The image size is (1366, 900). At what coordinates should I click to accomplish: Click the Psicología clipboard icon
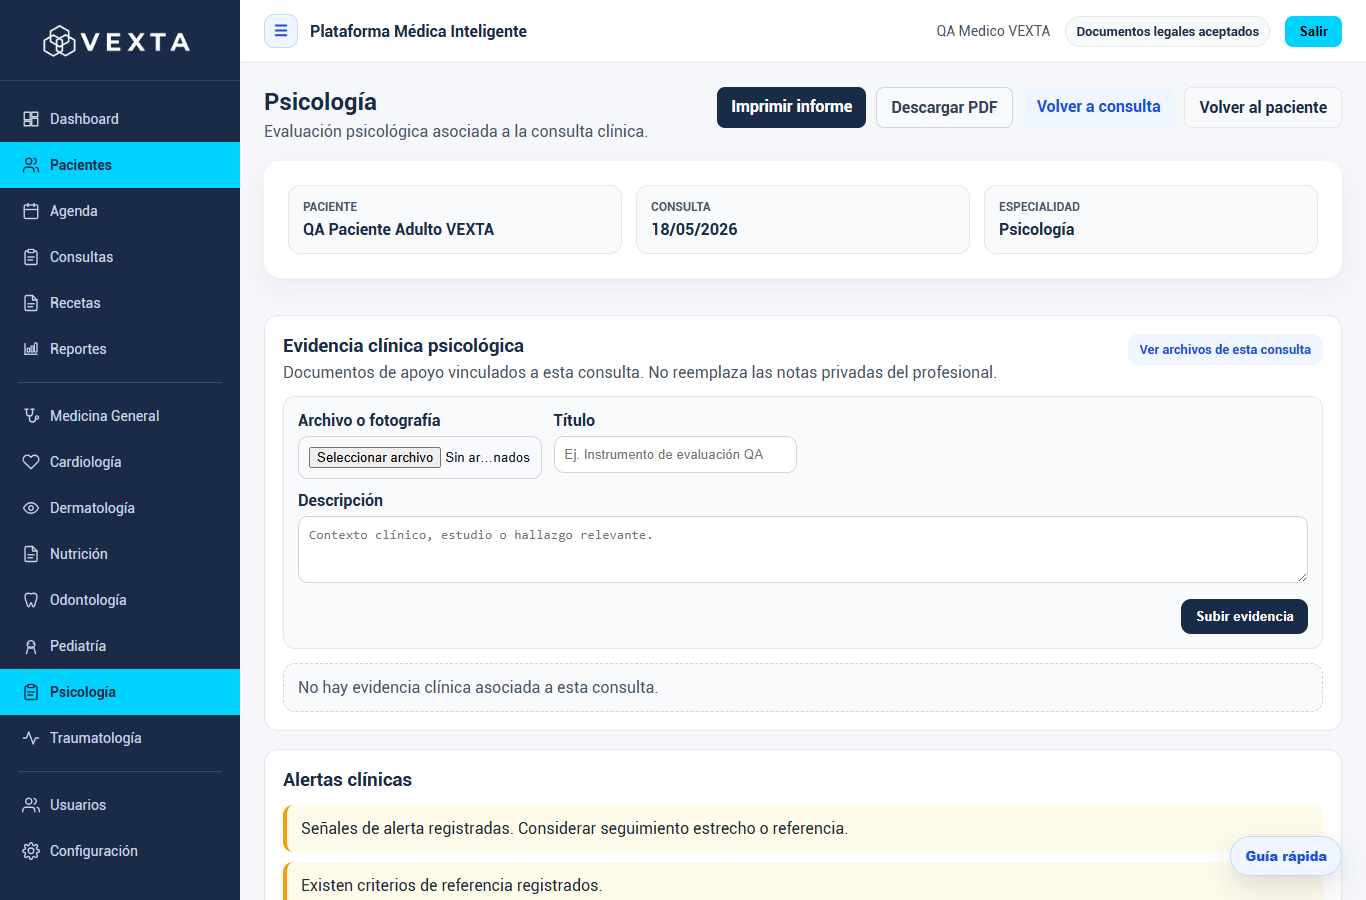point(31,692)
